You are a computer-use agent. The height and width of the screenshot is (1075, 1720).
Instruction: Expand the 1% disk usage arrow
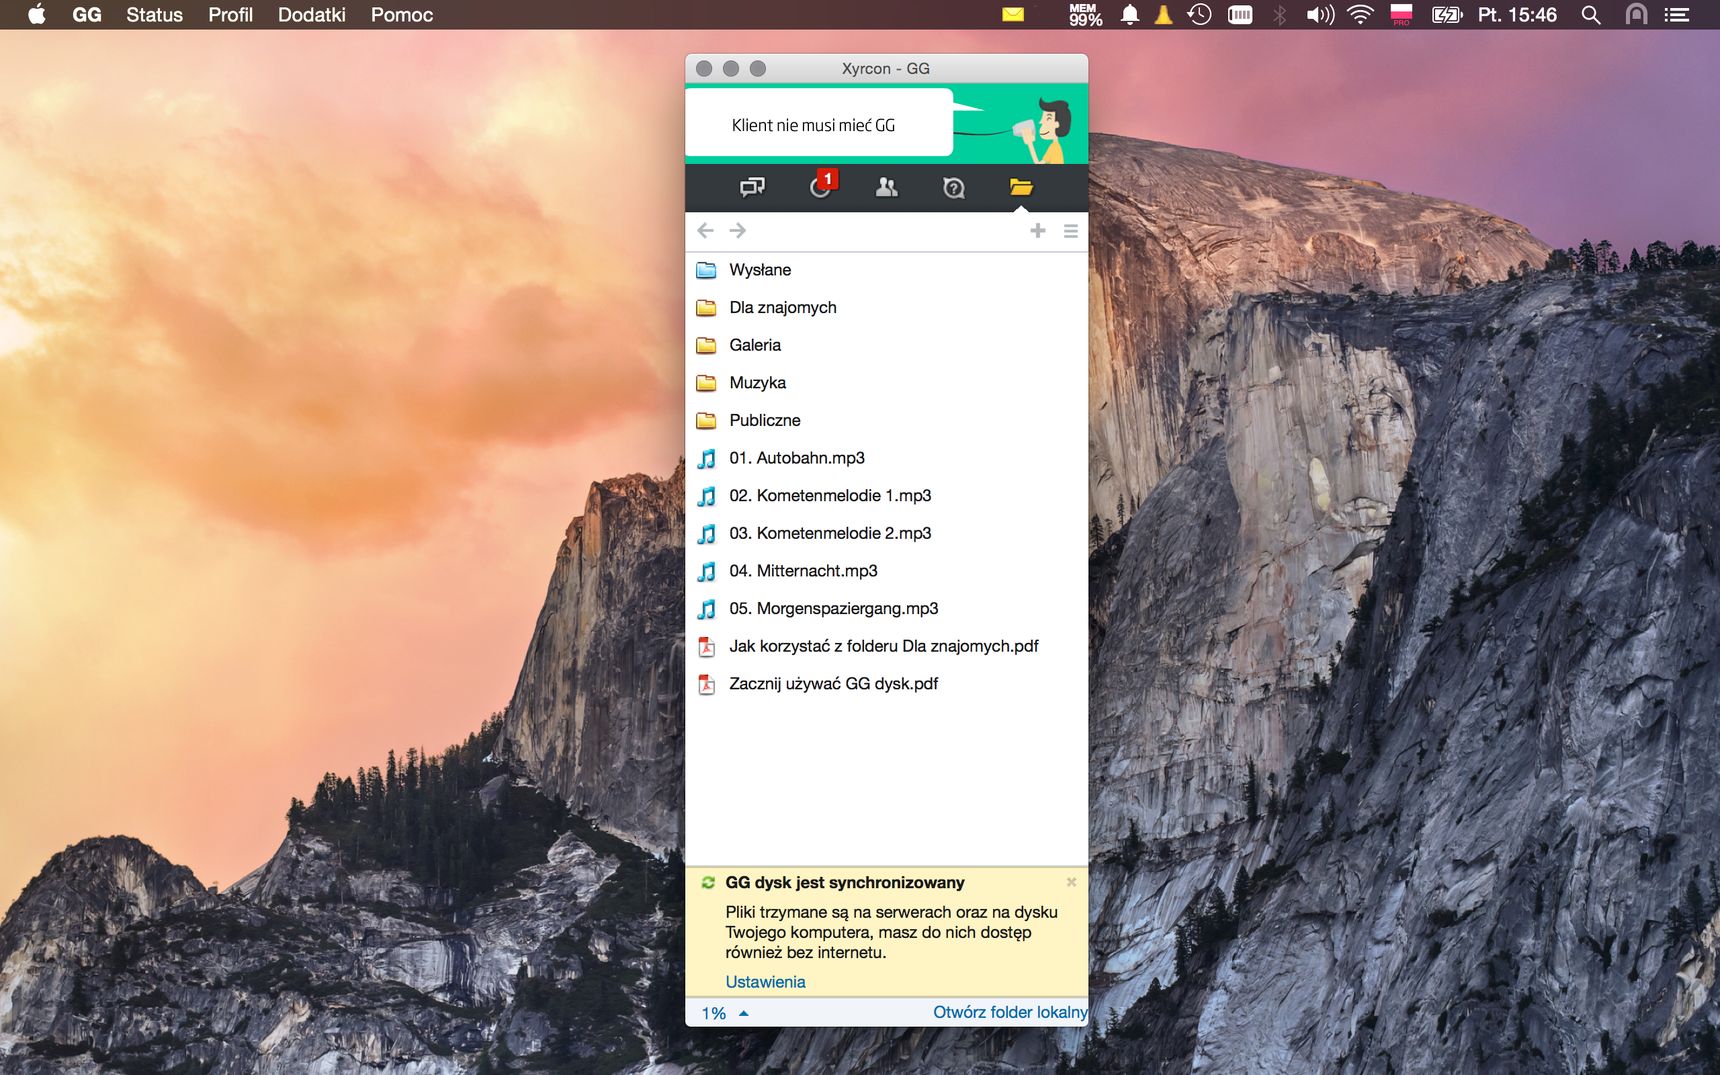coord(743,1013)
